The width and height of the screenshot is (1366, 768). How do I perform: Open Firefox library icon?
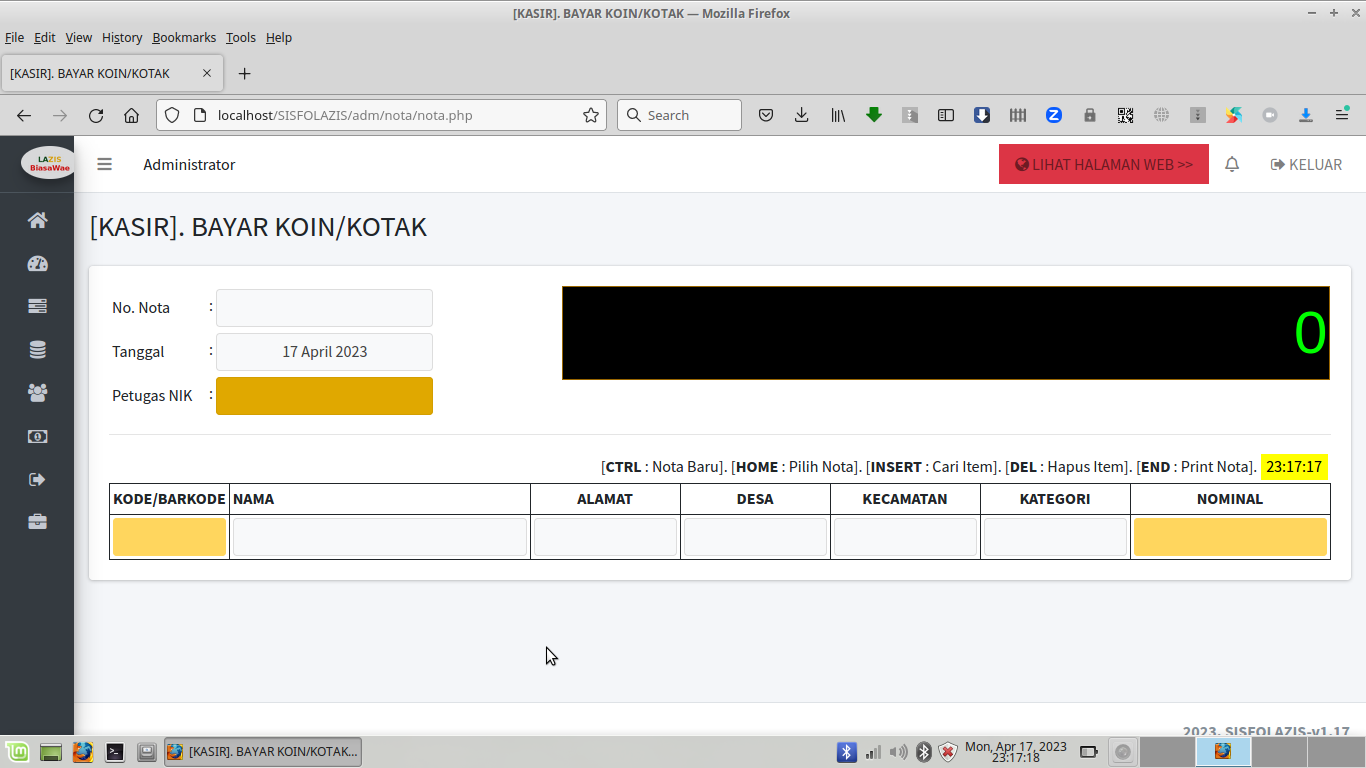click(x=838, y=115)
